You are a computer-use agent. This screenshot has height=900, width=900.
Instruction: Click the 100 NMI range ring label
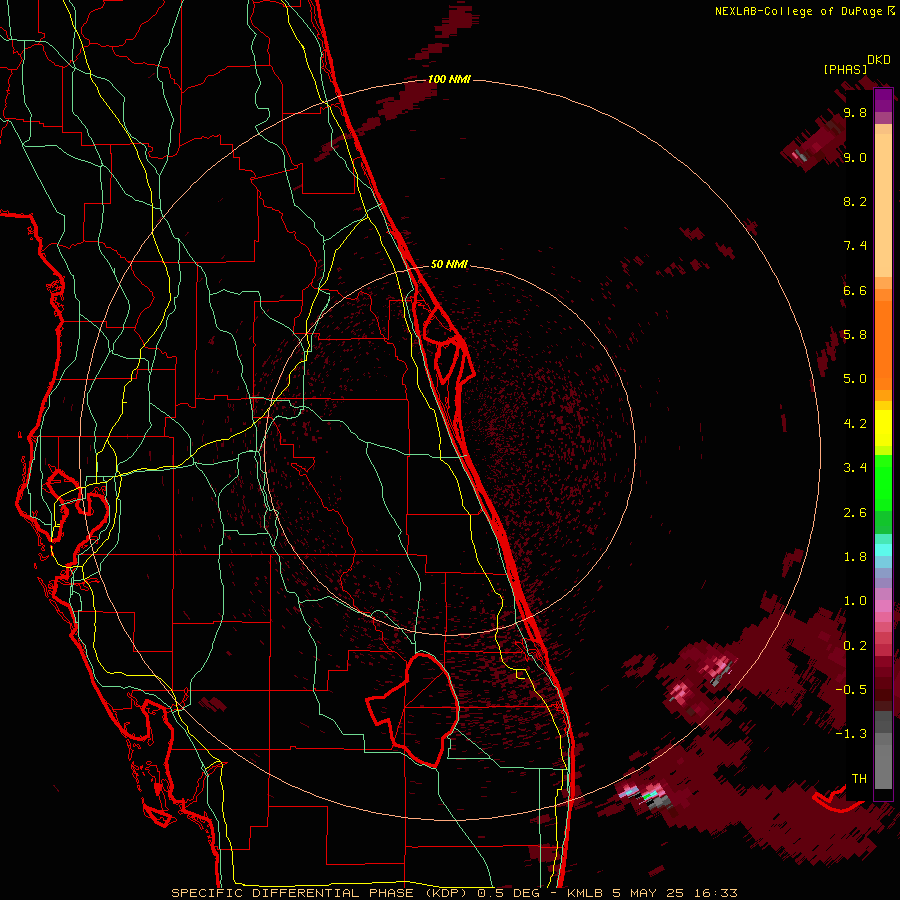pyautogui.click(x=449, y=79)
